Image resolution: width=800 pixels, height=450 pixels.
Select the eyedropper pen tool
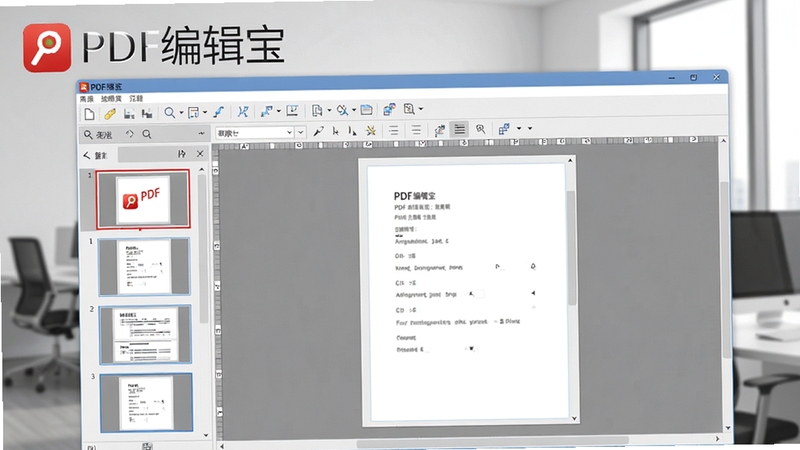point(318,132)
